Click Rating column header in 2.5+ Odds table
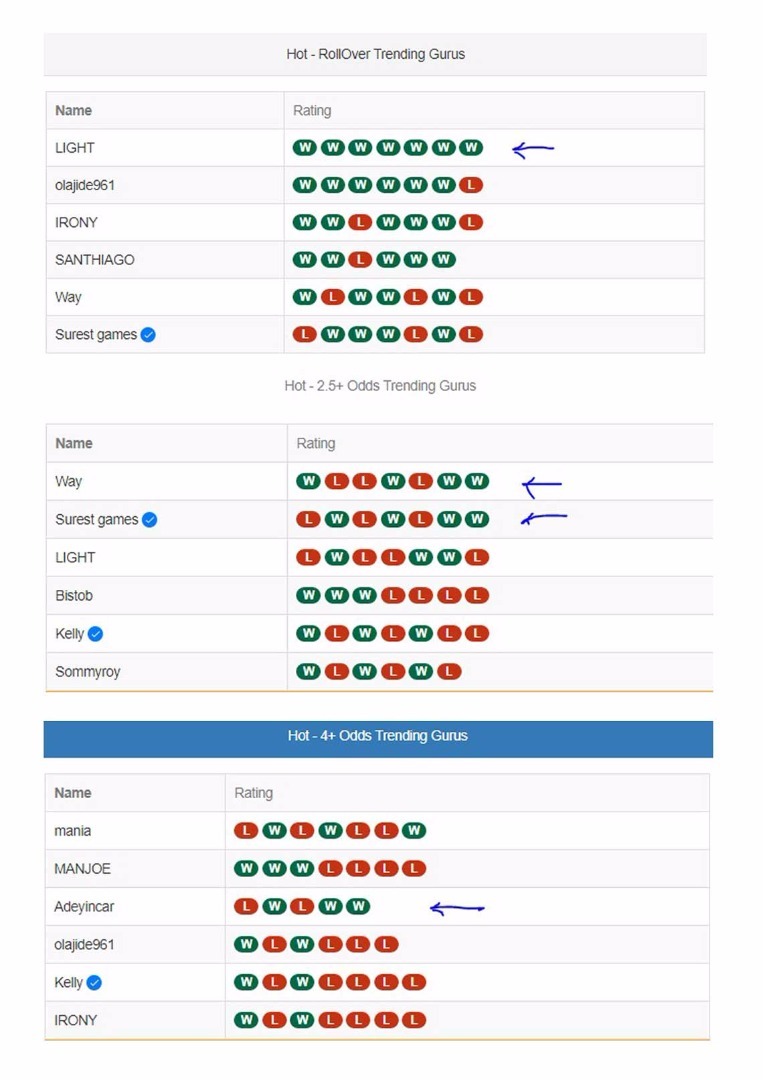763x1080 pixels. (316, 444)
